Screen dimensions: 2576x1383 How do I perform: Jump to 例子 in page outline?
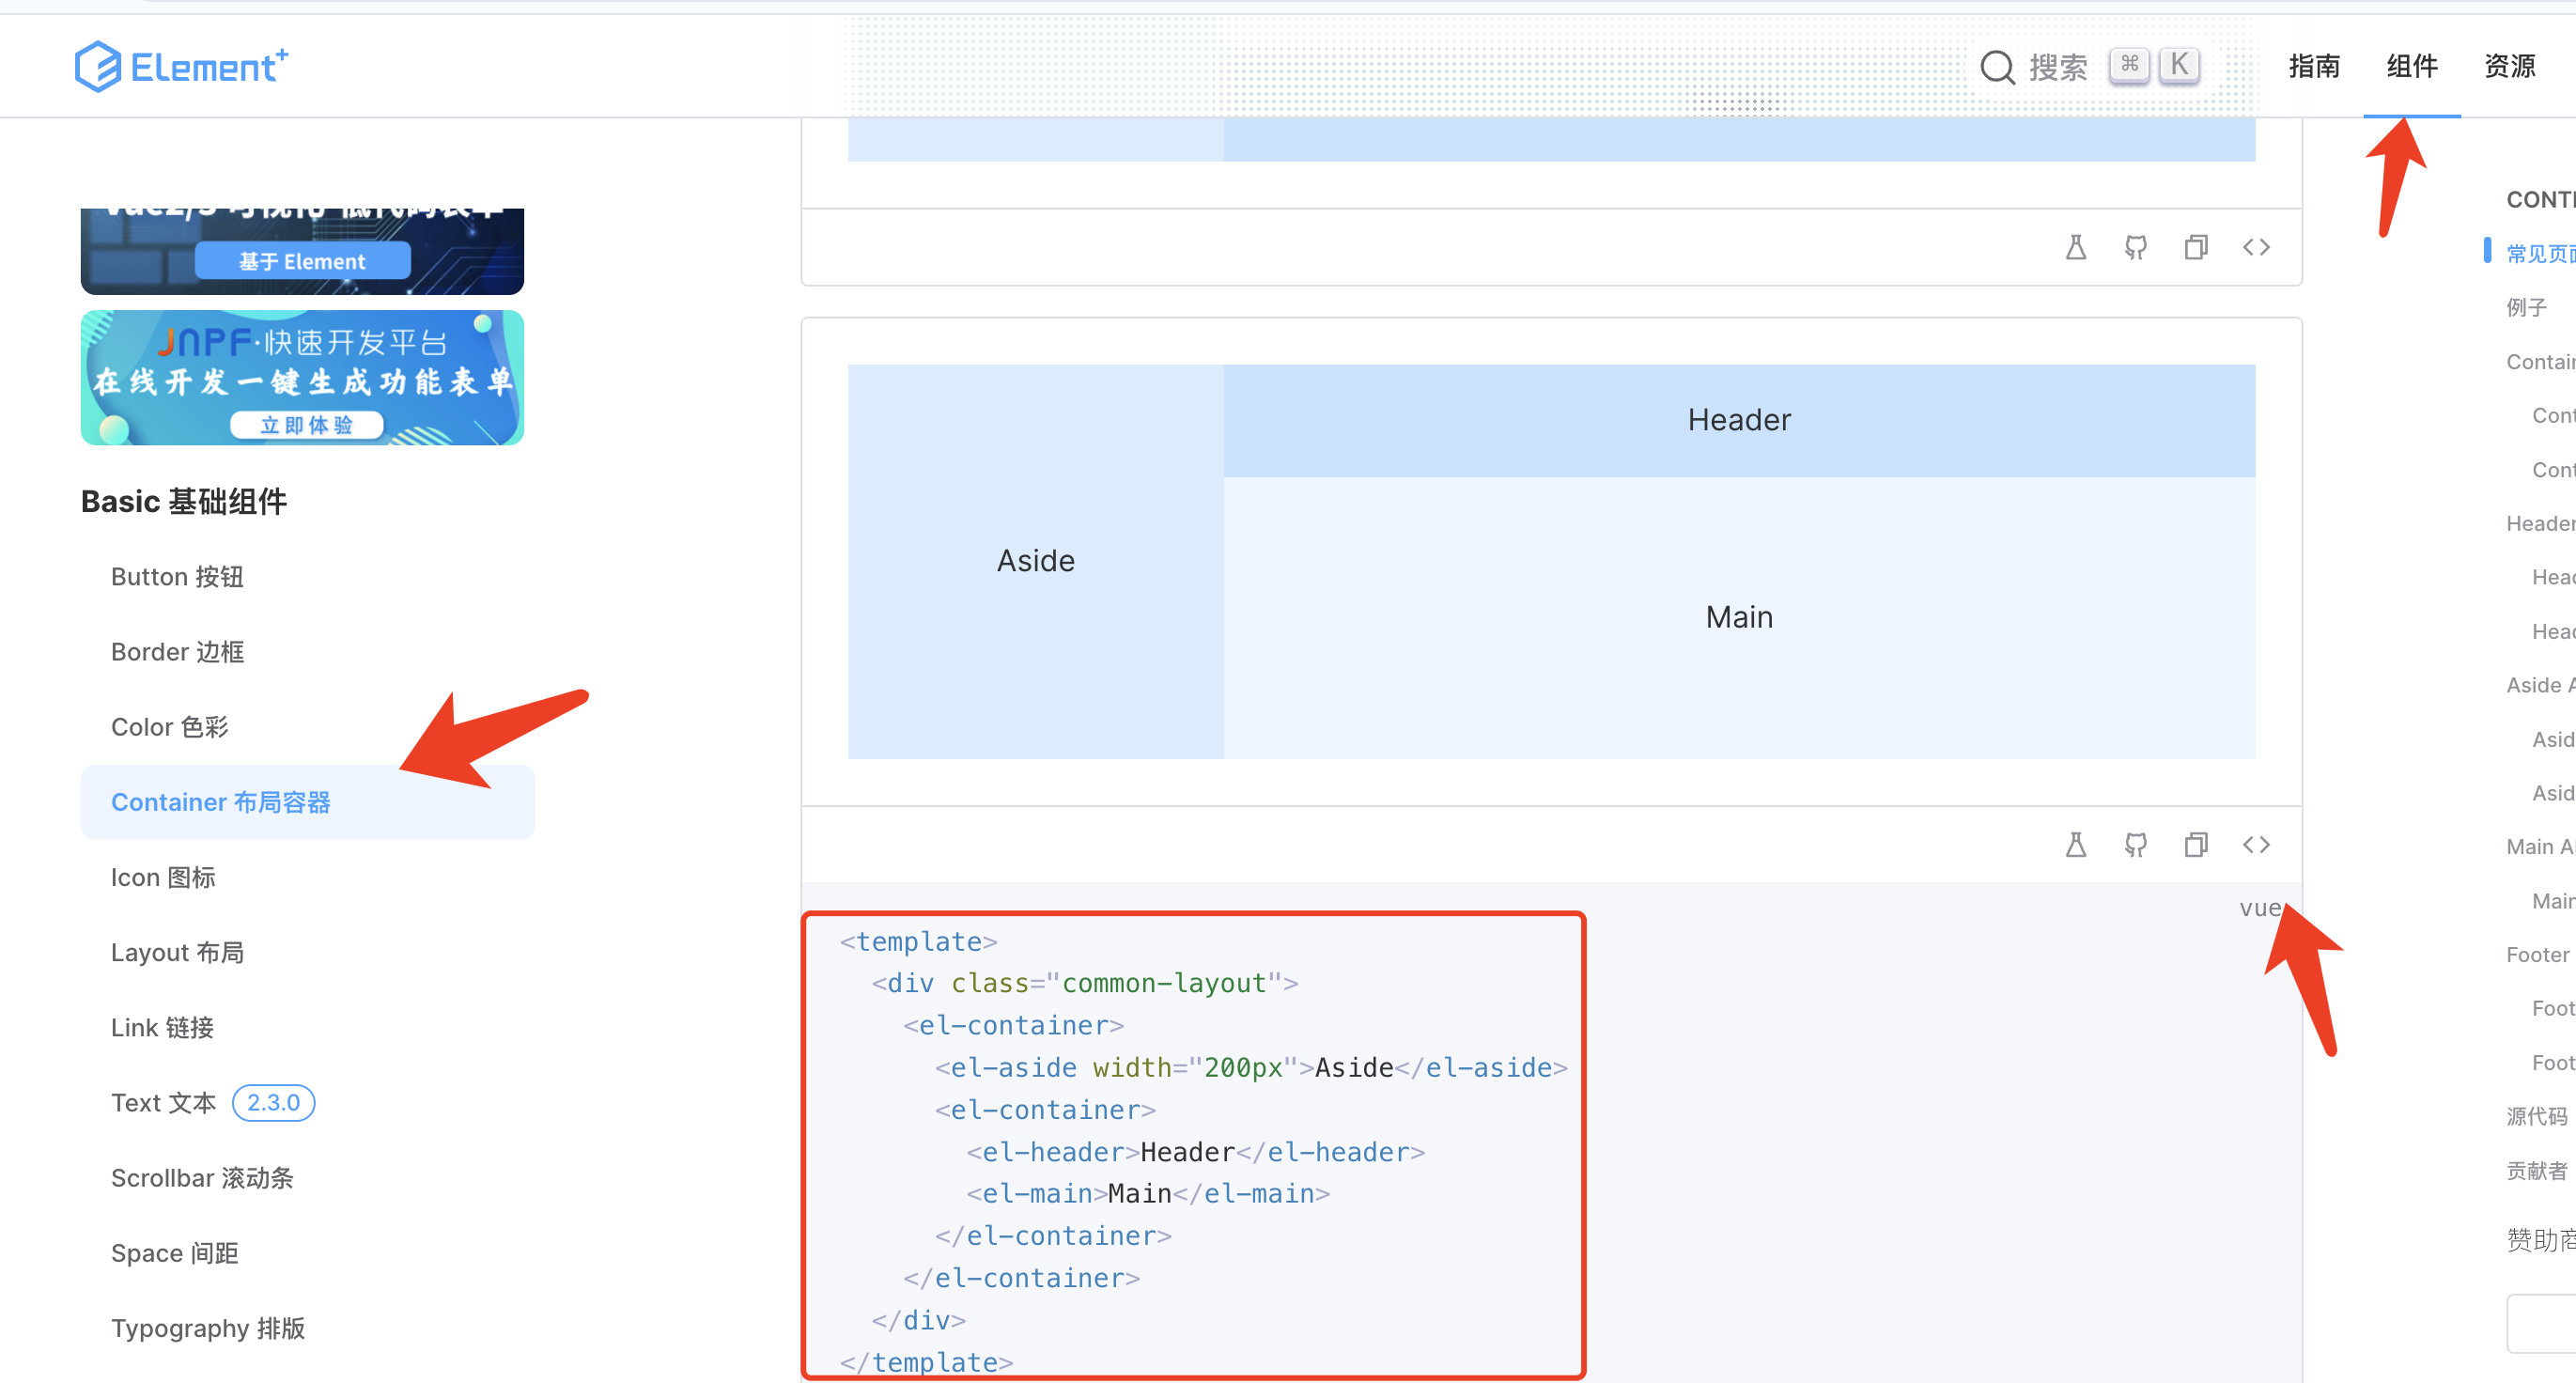point(2527,307)
